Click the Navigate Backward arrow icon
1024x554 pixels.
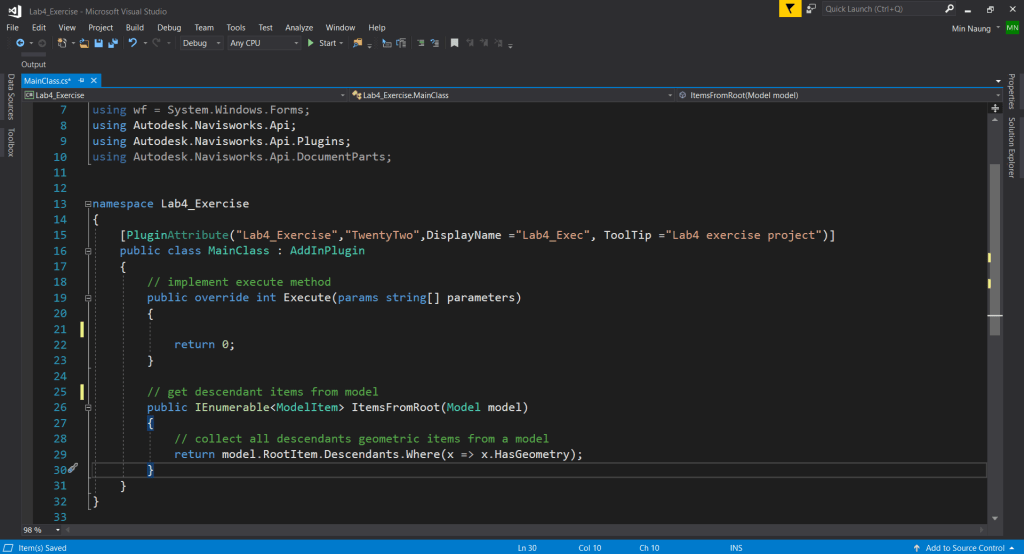pyautogui.click(x=20, y=43)
